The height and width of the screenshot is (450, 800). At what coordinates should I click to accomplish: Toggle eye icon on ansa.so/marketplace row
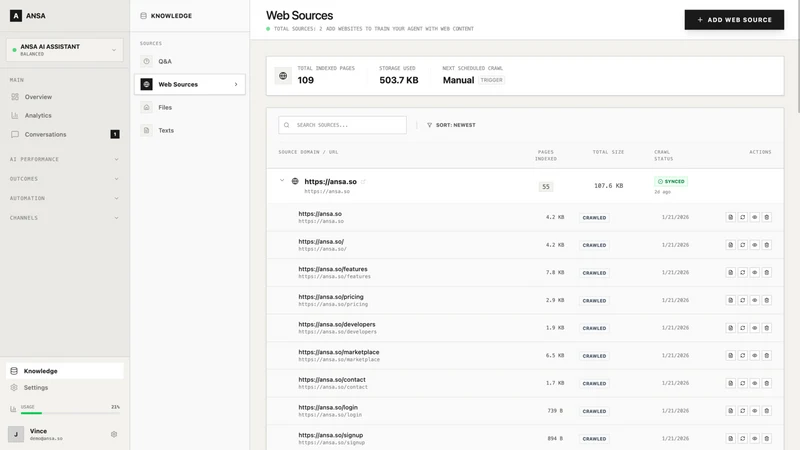coord(755,355)
